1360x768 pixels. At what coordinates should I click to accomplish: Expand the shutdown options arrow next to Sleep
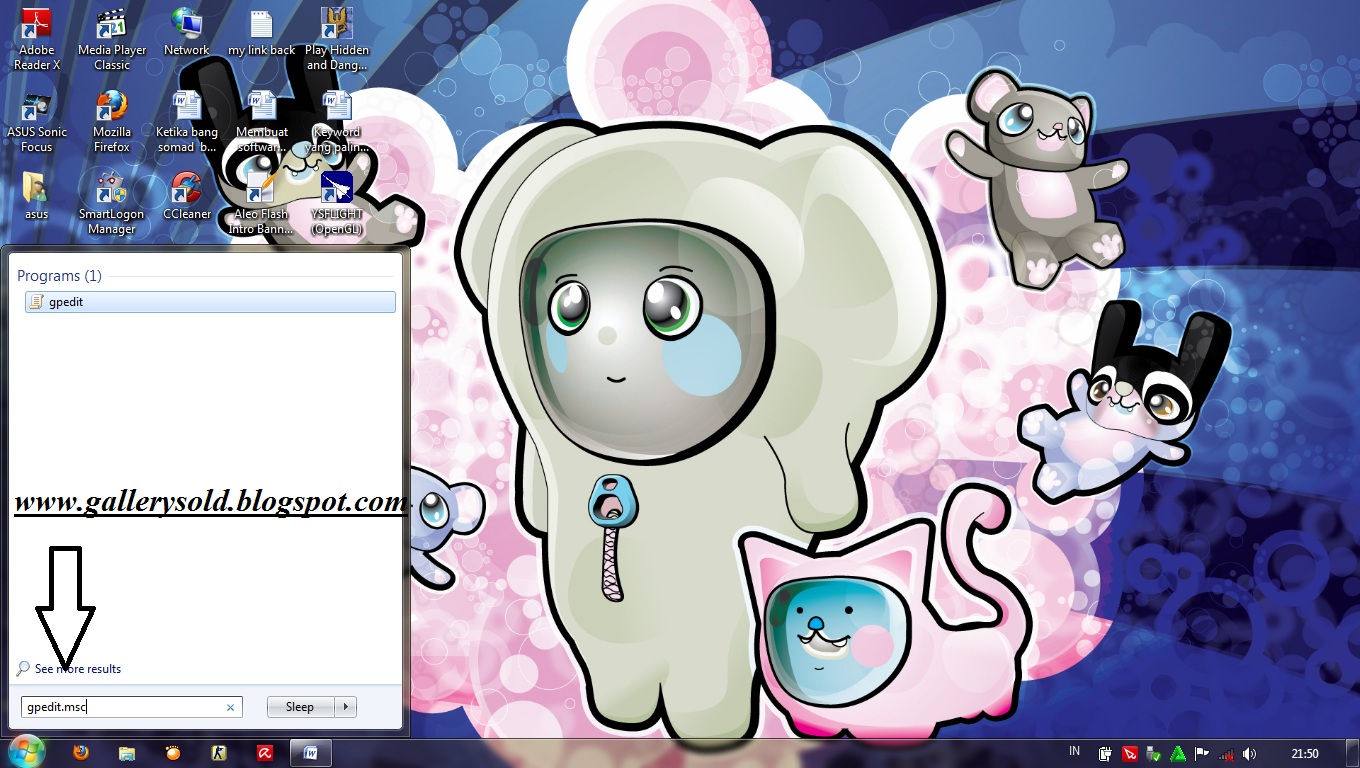coord(345,707)
